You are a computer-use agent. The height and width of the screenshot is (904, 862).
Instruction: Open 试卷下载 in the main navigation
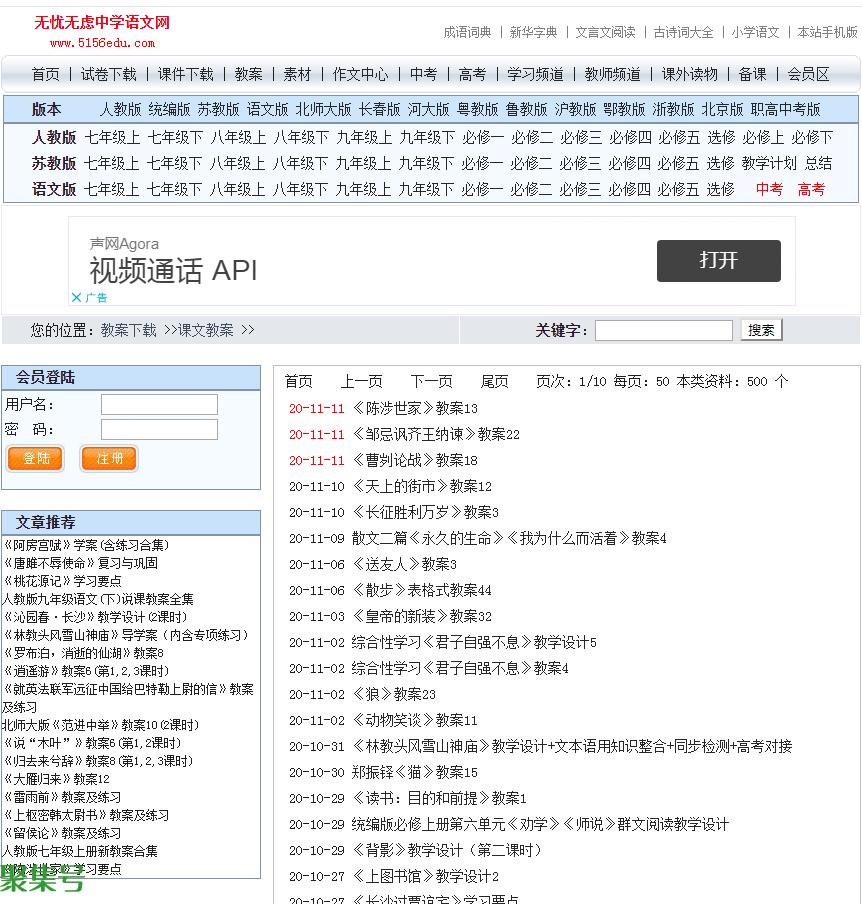tap(108, 74)
